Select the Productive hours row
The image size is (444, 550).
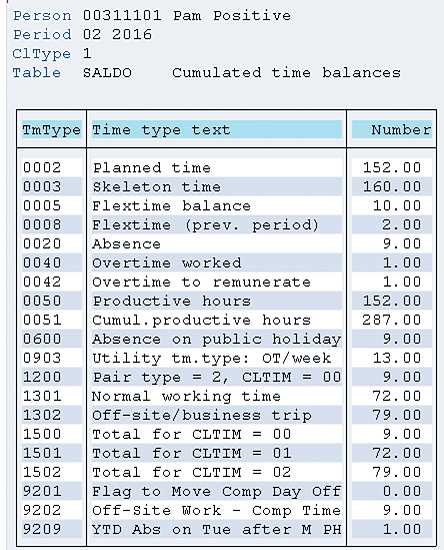coord(227,301)
